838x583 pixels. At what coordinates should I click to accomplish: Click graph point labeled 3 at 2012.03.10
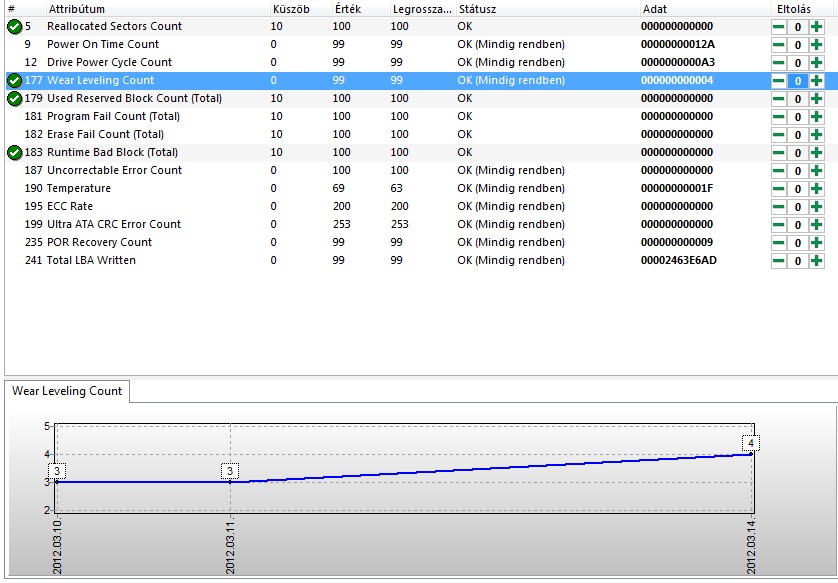pos(57,482)
